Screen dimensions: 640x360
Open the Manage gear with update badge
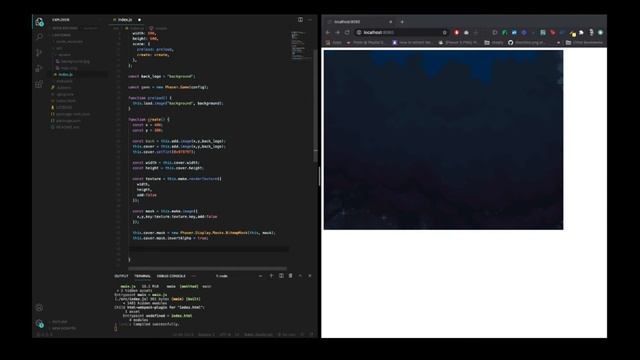coord(39,324)
